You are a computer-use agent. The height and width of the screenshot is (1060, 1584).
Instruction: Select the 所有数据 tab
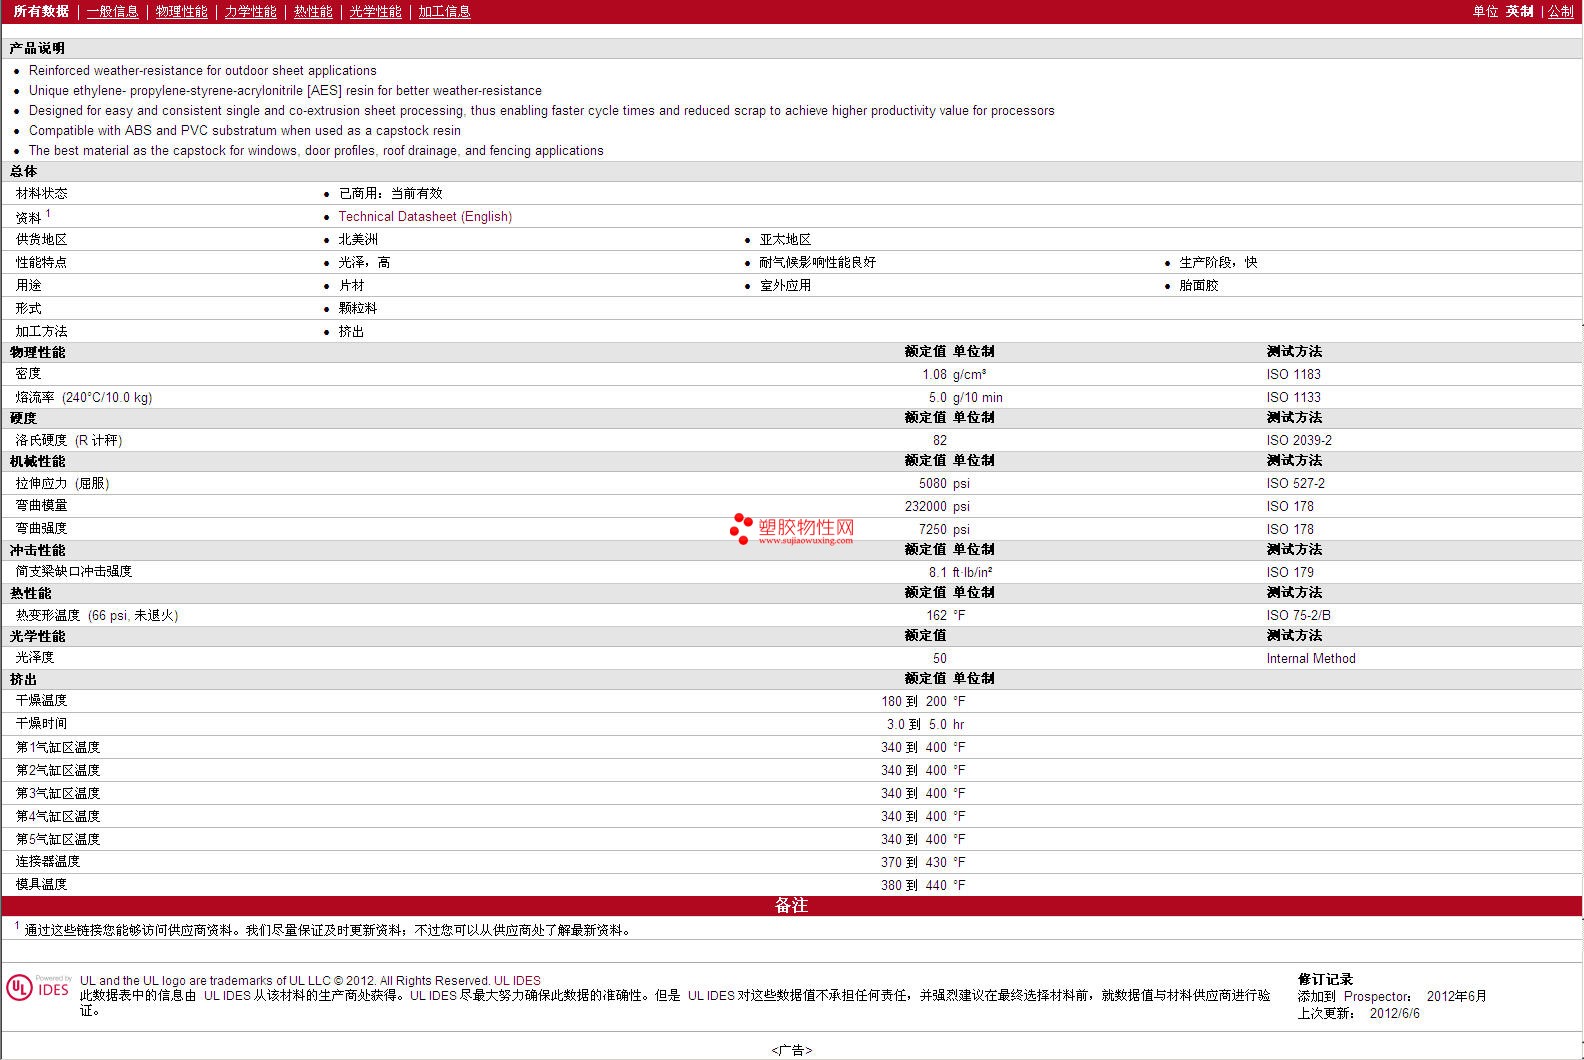point(41,11)
